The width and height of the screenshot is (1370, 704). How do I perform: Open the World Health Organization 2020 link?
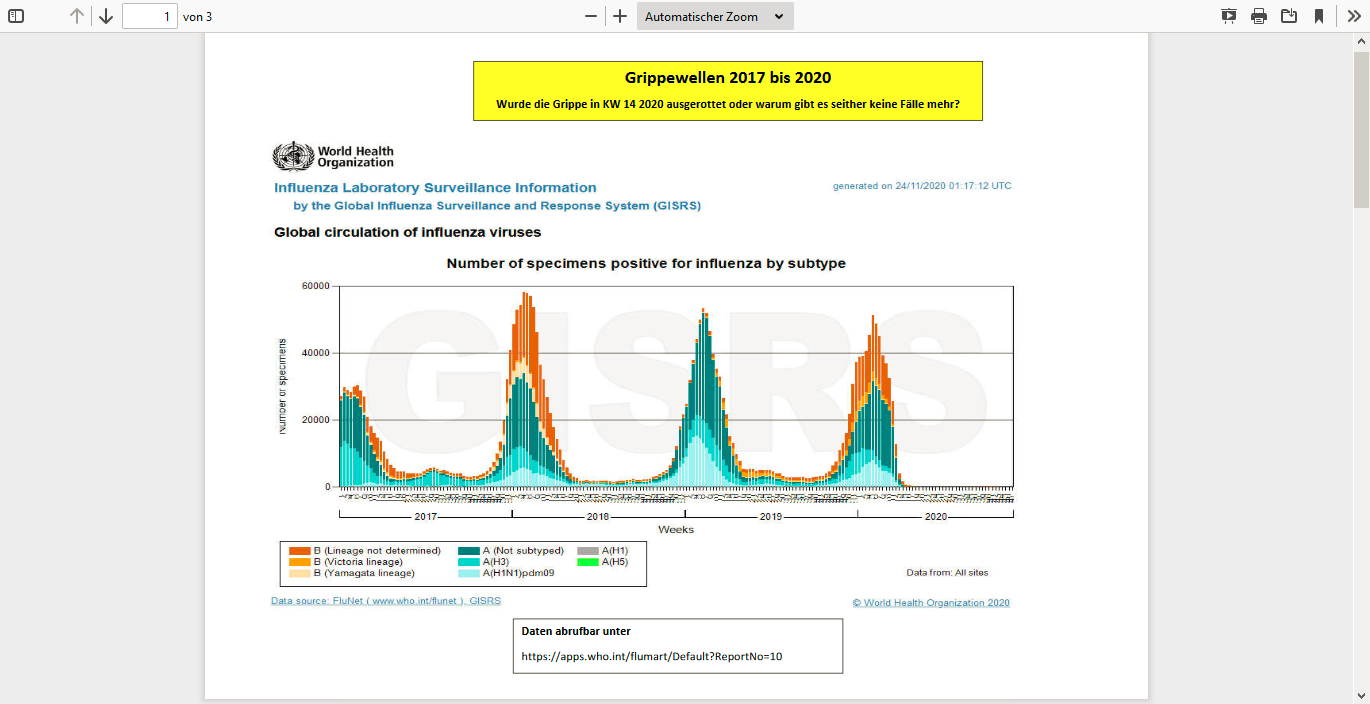pyautogui.click(x=931, y=603)
